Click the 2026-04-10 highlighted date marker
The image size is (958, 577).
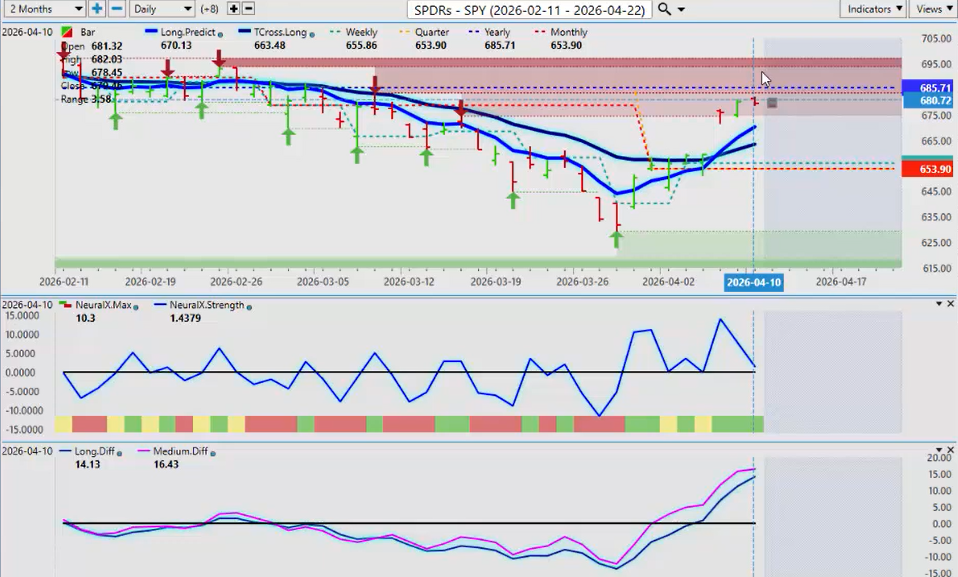tap(751, 282)
